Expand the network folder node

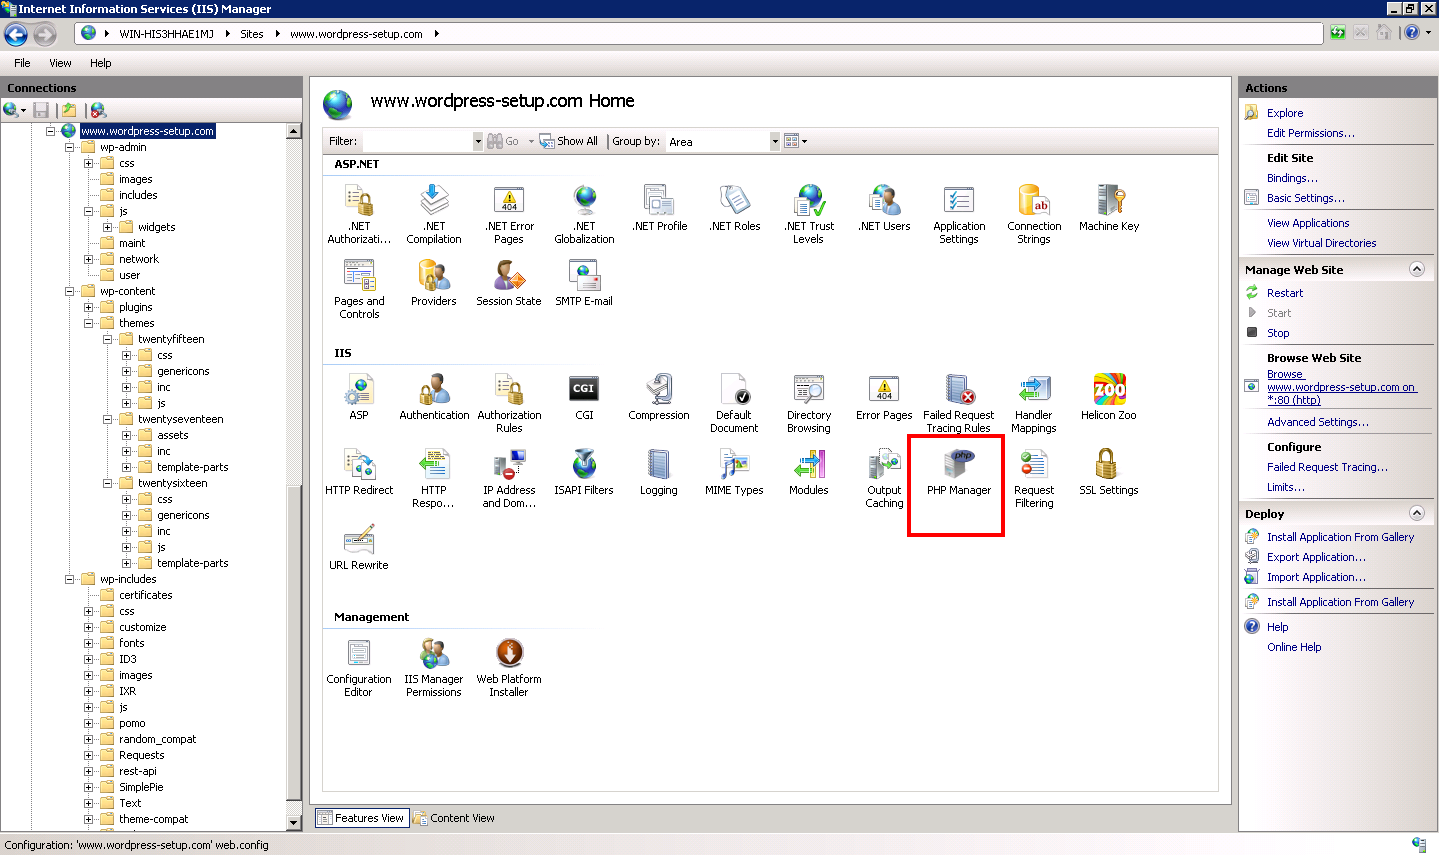[88, 259]
